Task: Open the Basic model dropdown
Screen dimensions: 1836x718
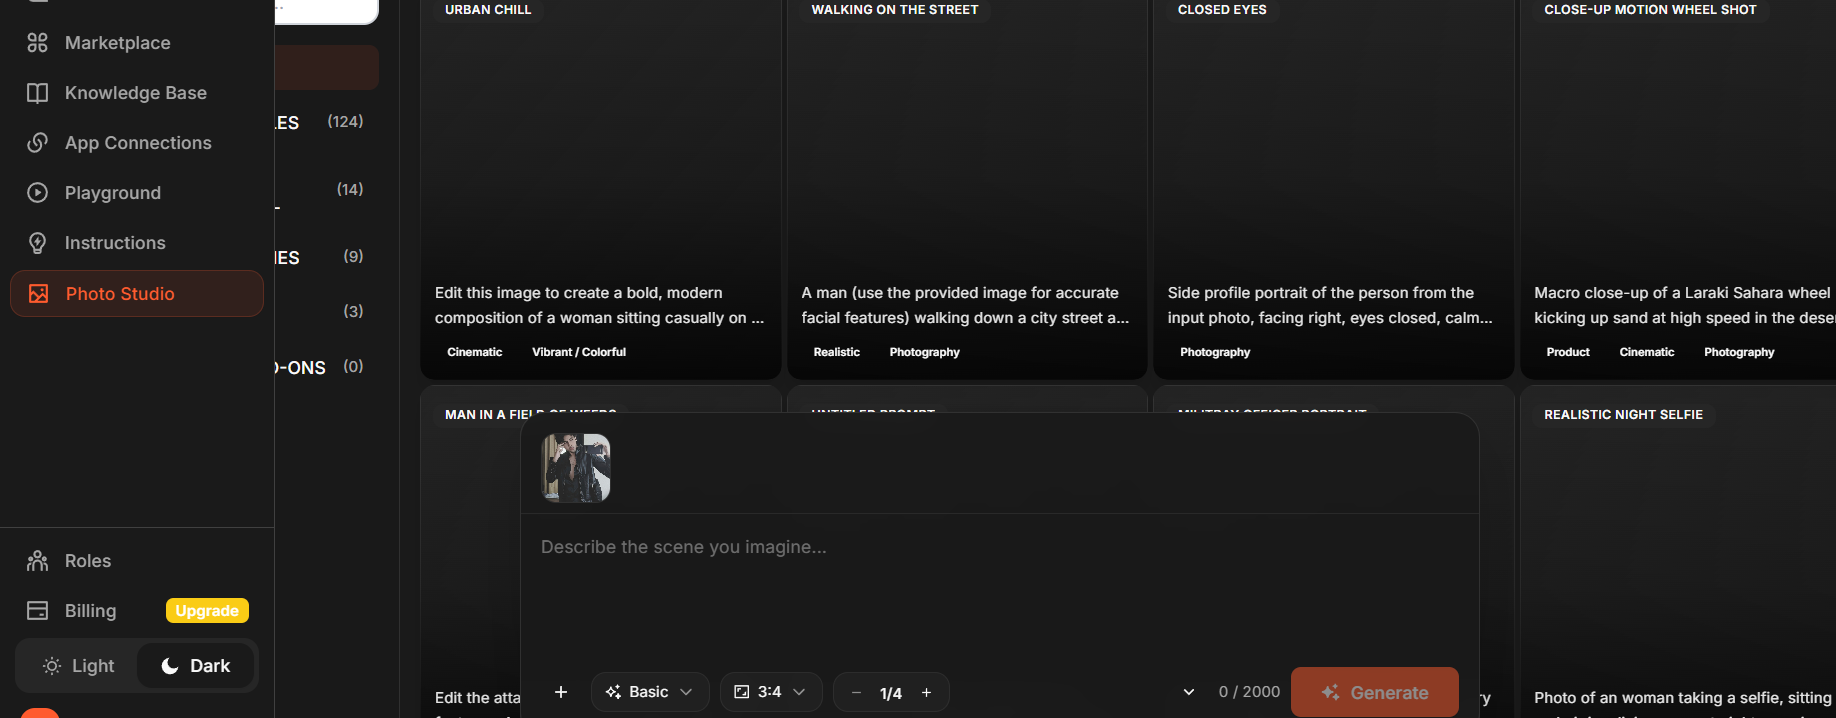Action: (x=650, y=692)
